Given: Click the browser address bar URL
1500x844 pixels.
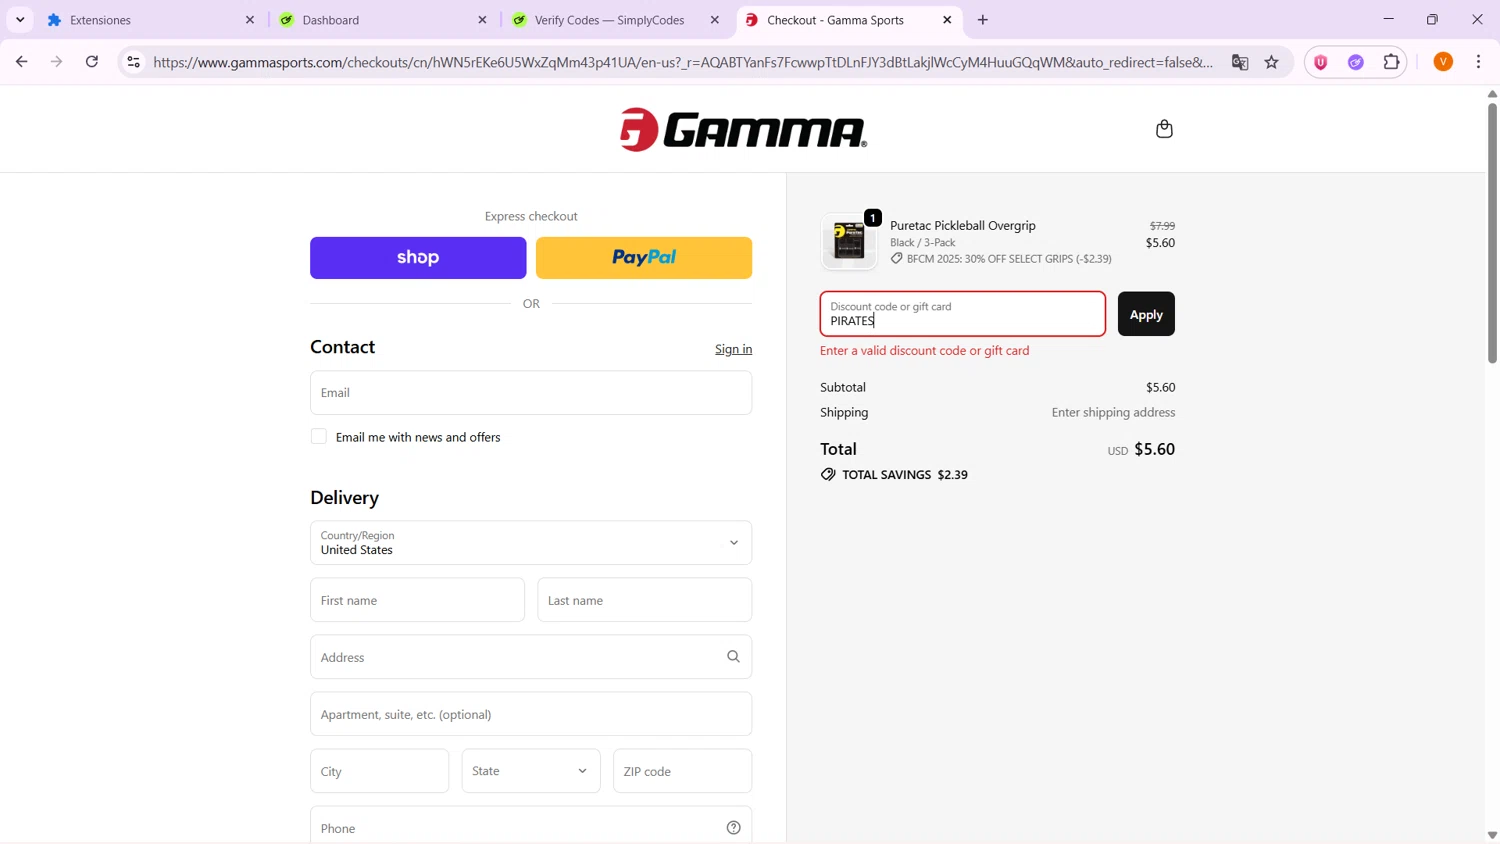Looking at the screenshot, I should [x=683, y=62].
